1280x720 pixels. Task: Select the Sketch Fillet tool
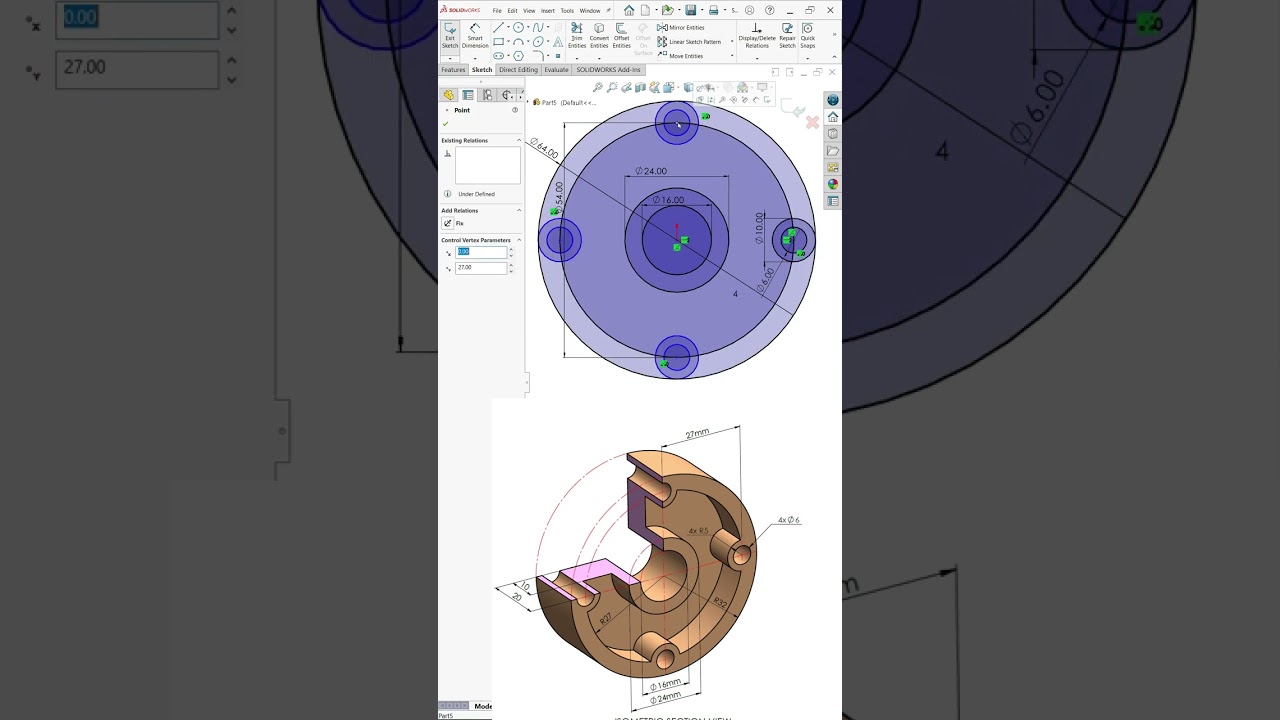[538, 55]
